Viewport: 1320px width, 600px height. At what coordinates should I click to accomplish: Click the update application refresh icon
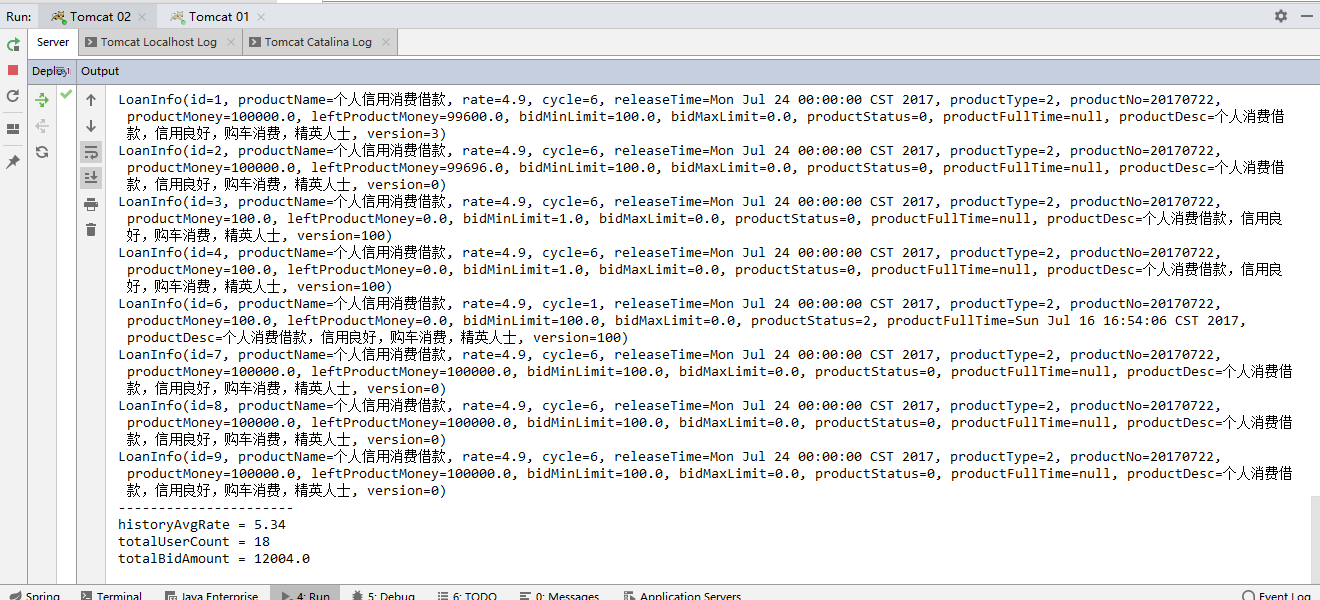(13, 96)
